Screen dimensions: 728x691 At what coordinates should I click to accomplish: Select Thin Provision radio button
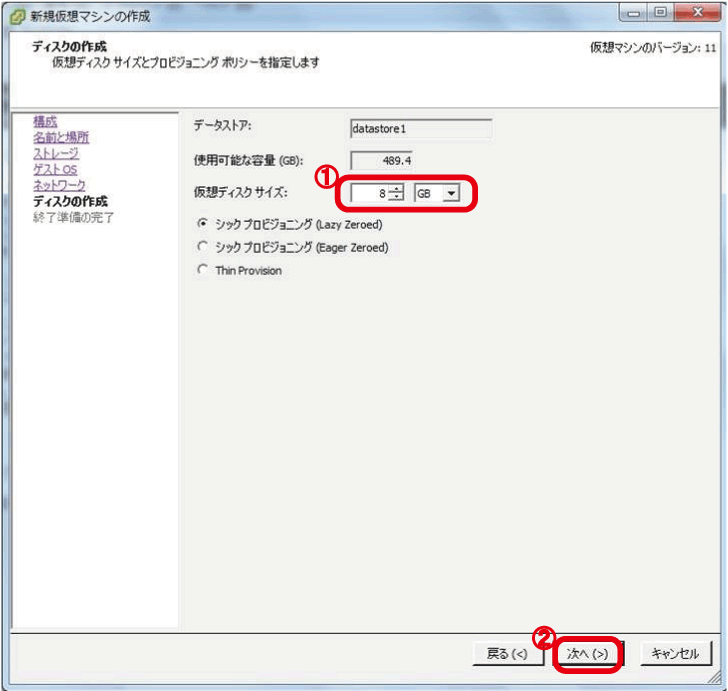coord(202,270)
